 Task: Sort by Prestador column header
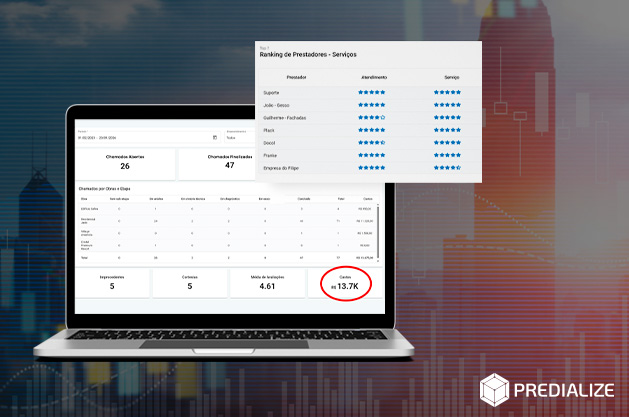pyautogui.click(x=296, y=77)
